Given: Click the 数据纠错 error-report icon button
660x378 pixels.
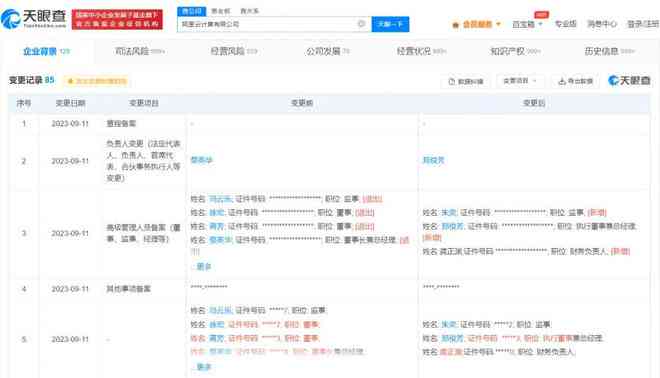Looking at the screenshot, I should click(466, 81).
